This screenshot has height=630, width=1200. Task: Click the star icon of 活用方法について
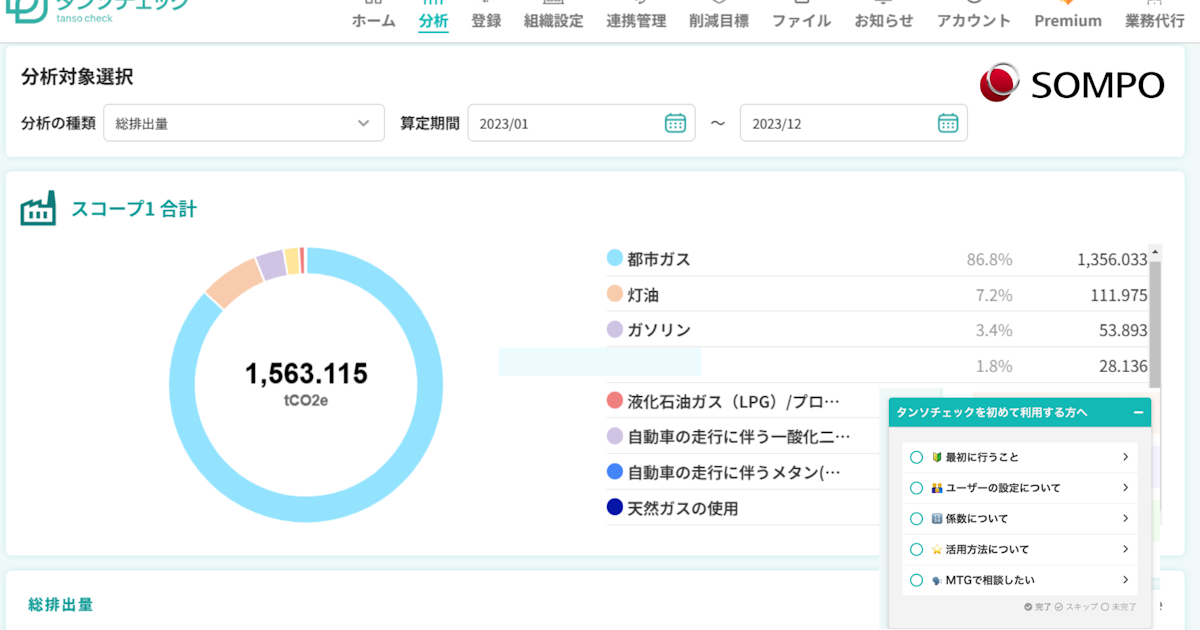[x=937, y=550]
